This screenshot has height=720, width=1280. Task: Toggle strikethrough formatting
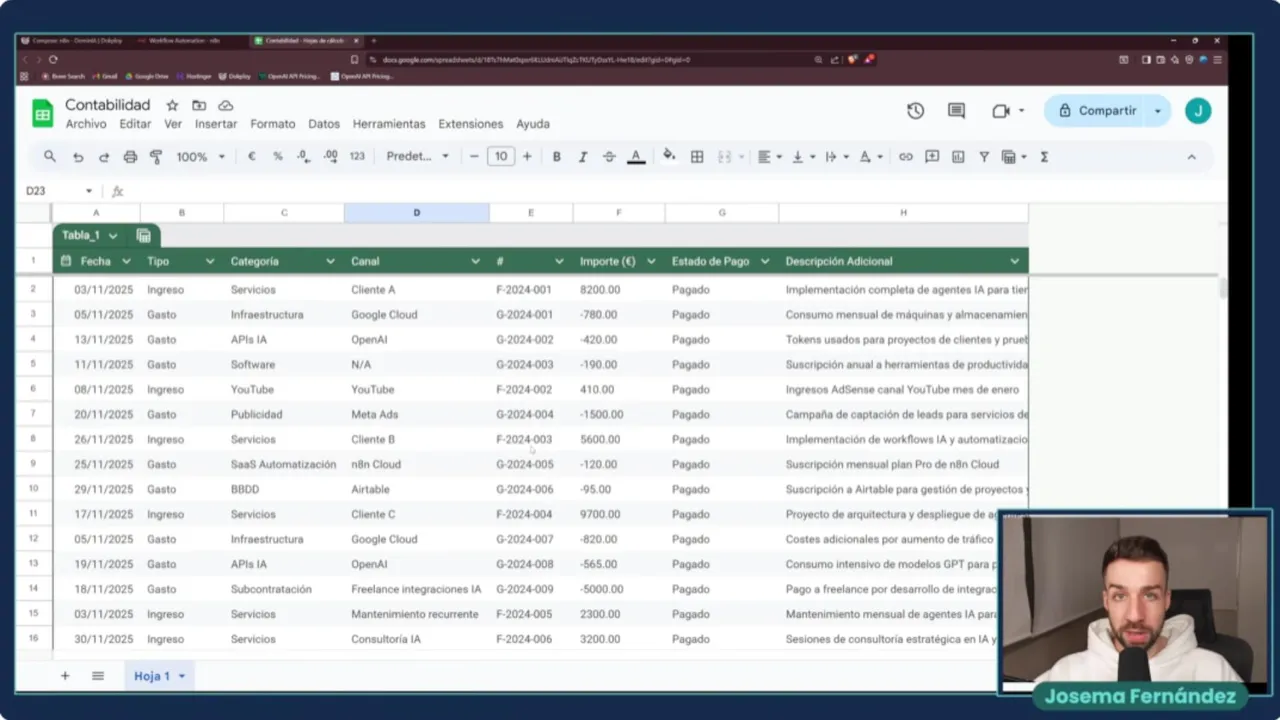coord(609,157)
